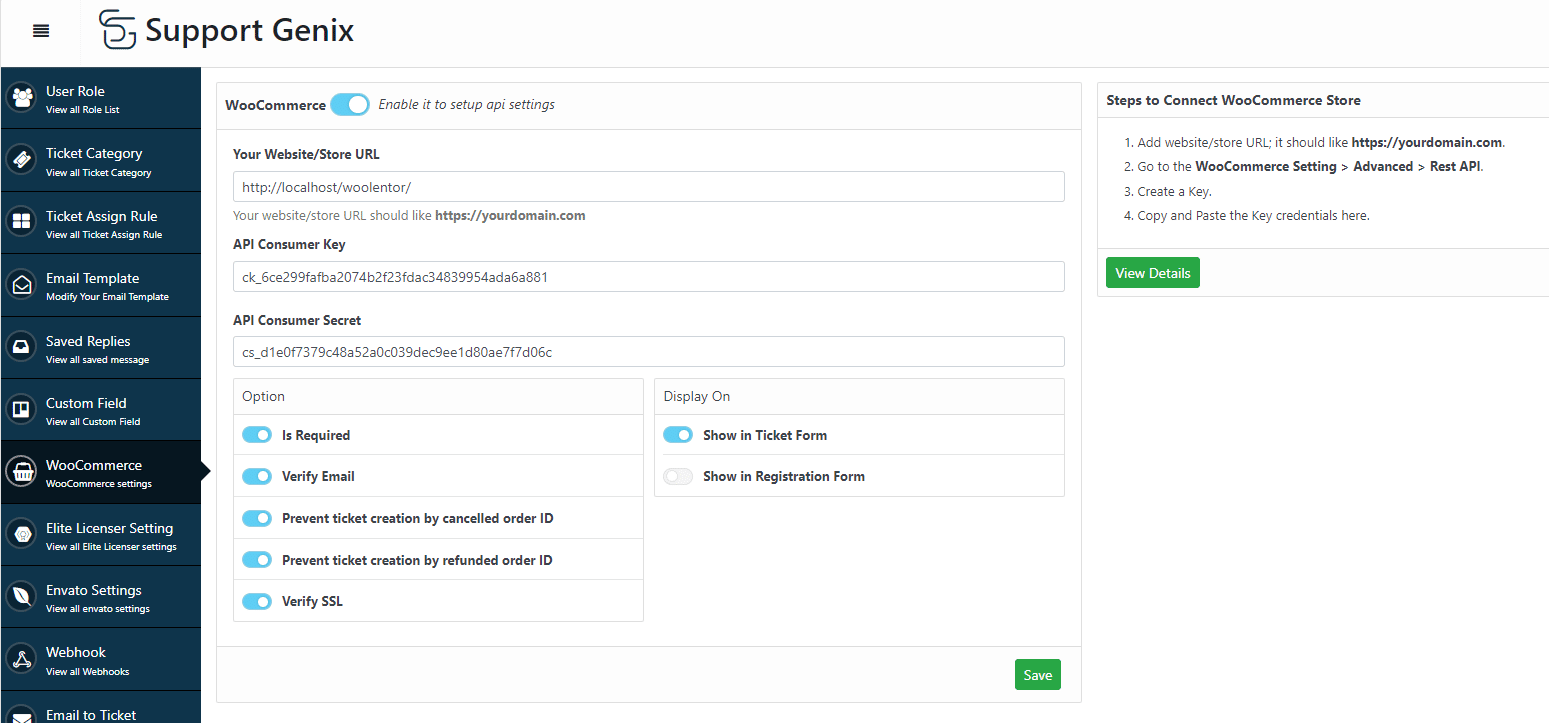Open the User Role section in sidebar

coord(22,97)
